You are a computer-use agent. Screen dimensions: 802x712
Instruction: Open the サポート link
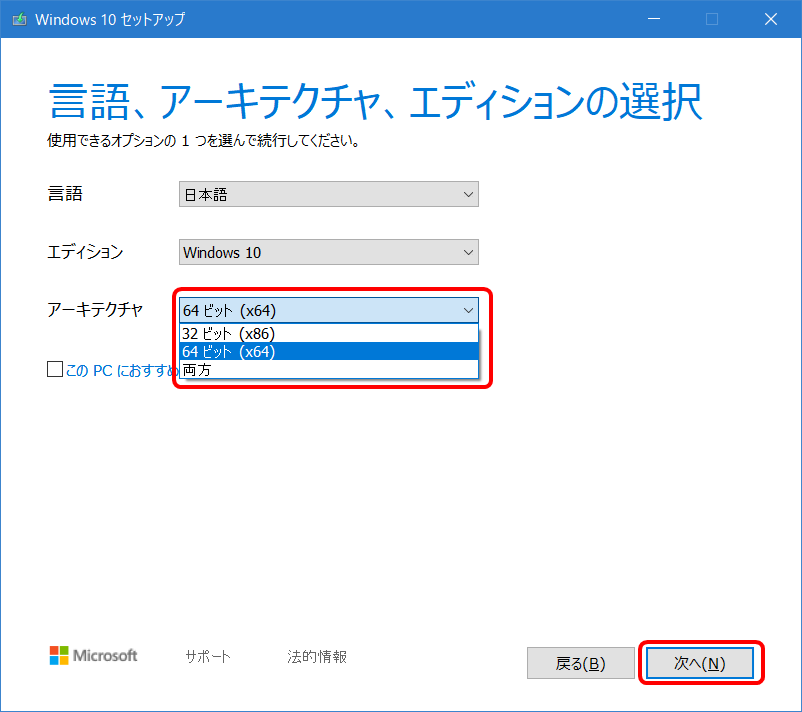(208, 656)
